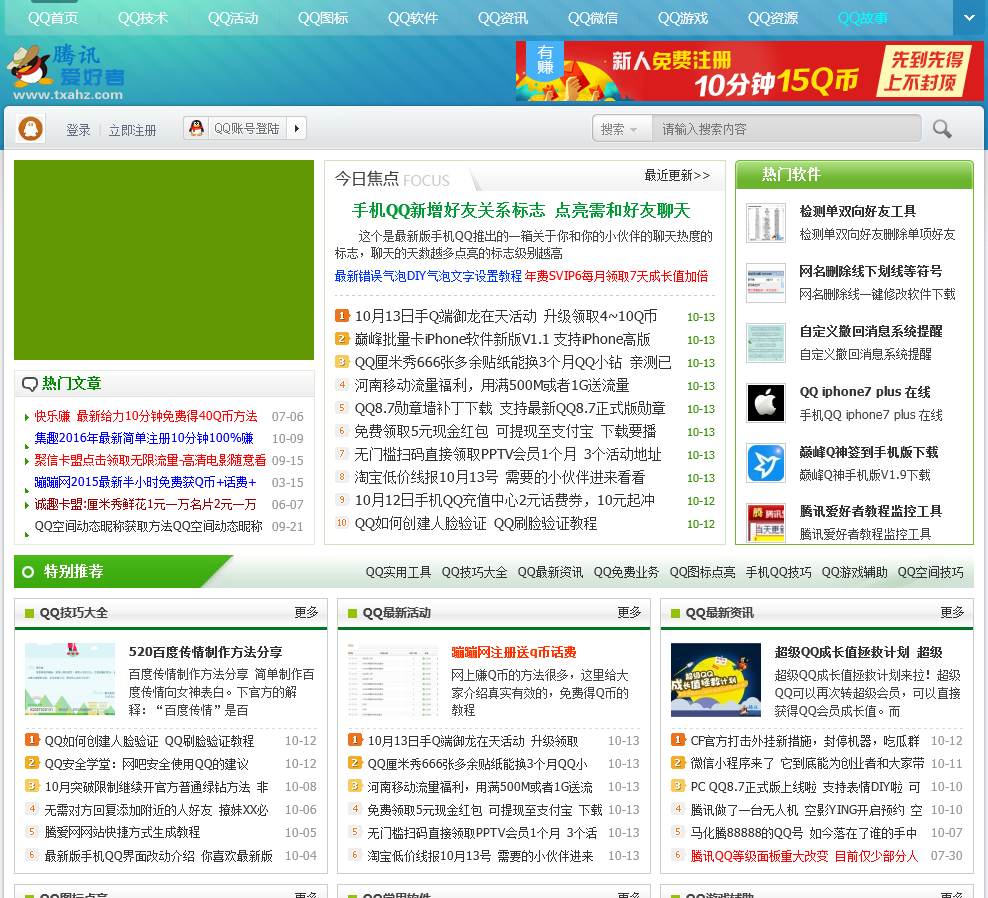Open 最新版手机QQ界面改动介绍 article
988x898 pixels.
tap(158, 856)
